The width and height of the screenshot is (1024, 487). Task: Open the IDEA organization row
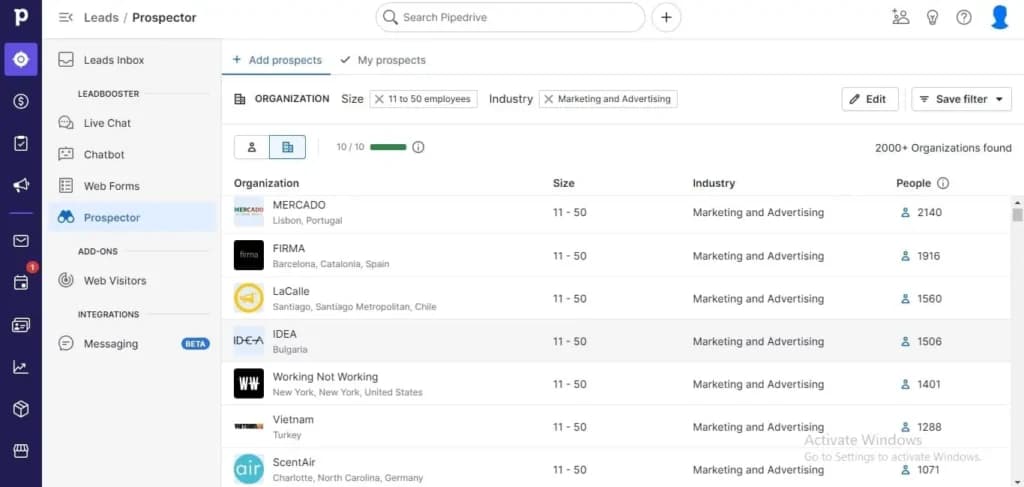click(616, 341)
